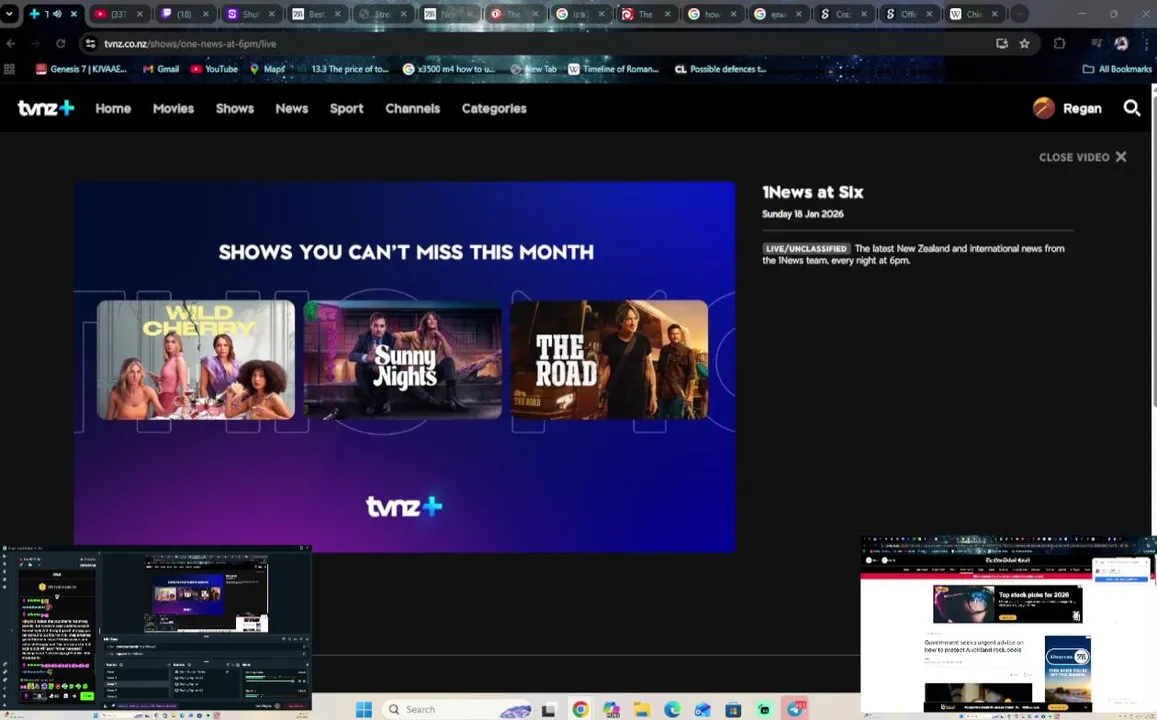The image size is (1157, 720).
Task: Open the green app icon beside Store
Action: point(764,710)
